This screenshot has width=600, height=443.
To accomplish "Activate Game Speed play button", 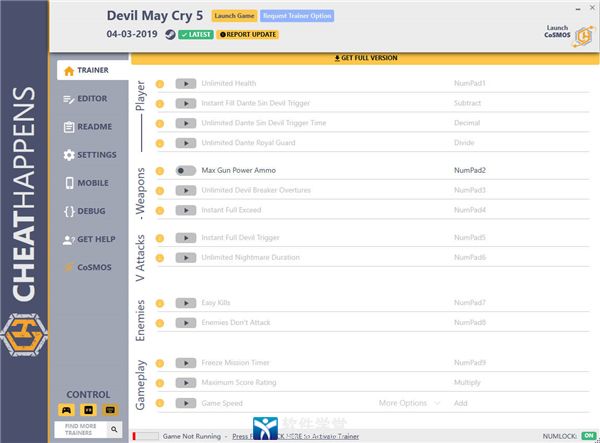I will pos(186,403).
